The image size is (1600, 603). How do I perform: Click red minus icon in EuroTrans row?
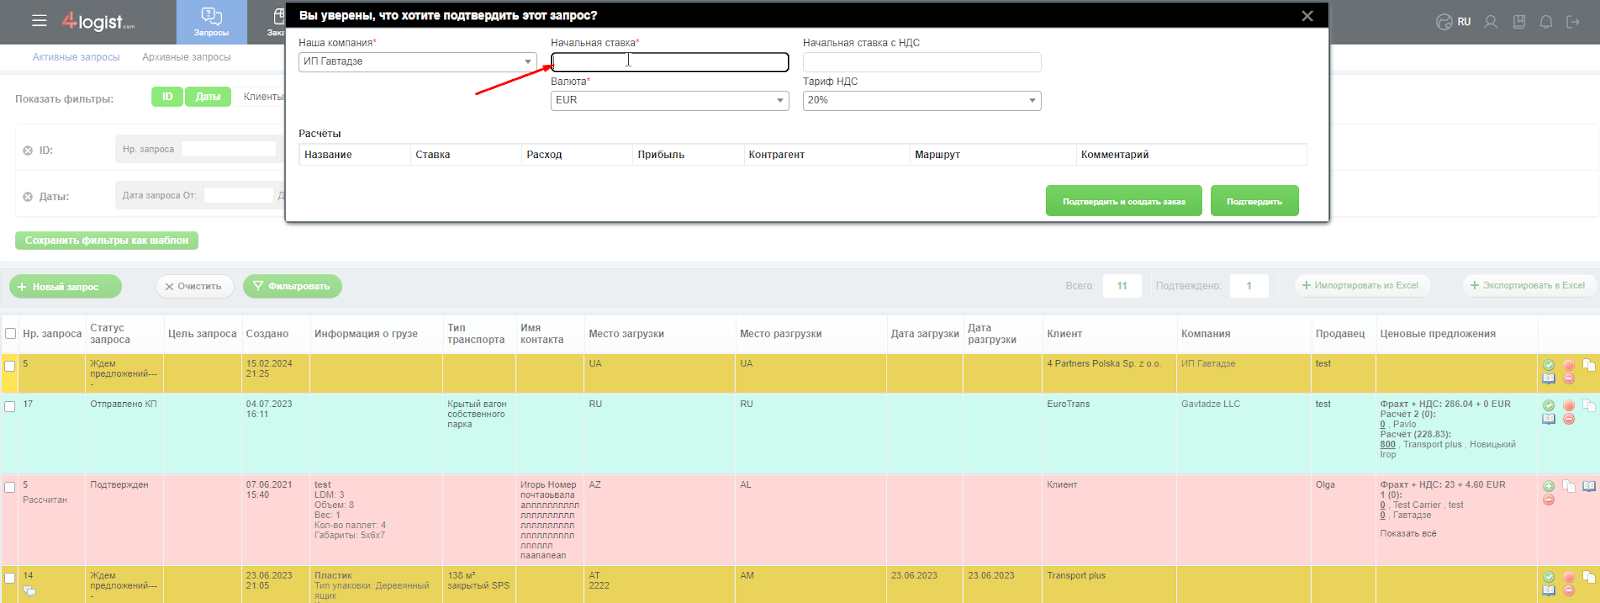1569,418
